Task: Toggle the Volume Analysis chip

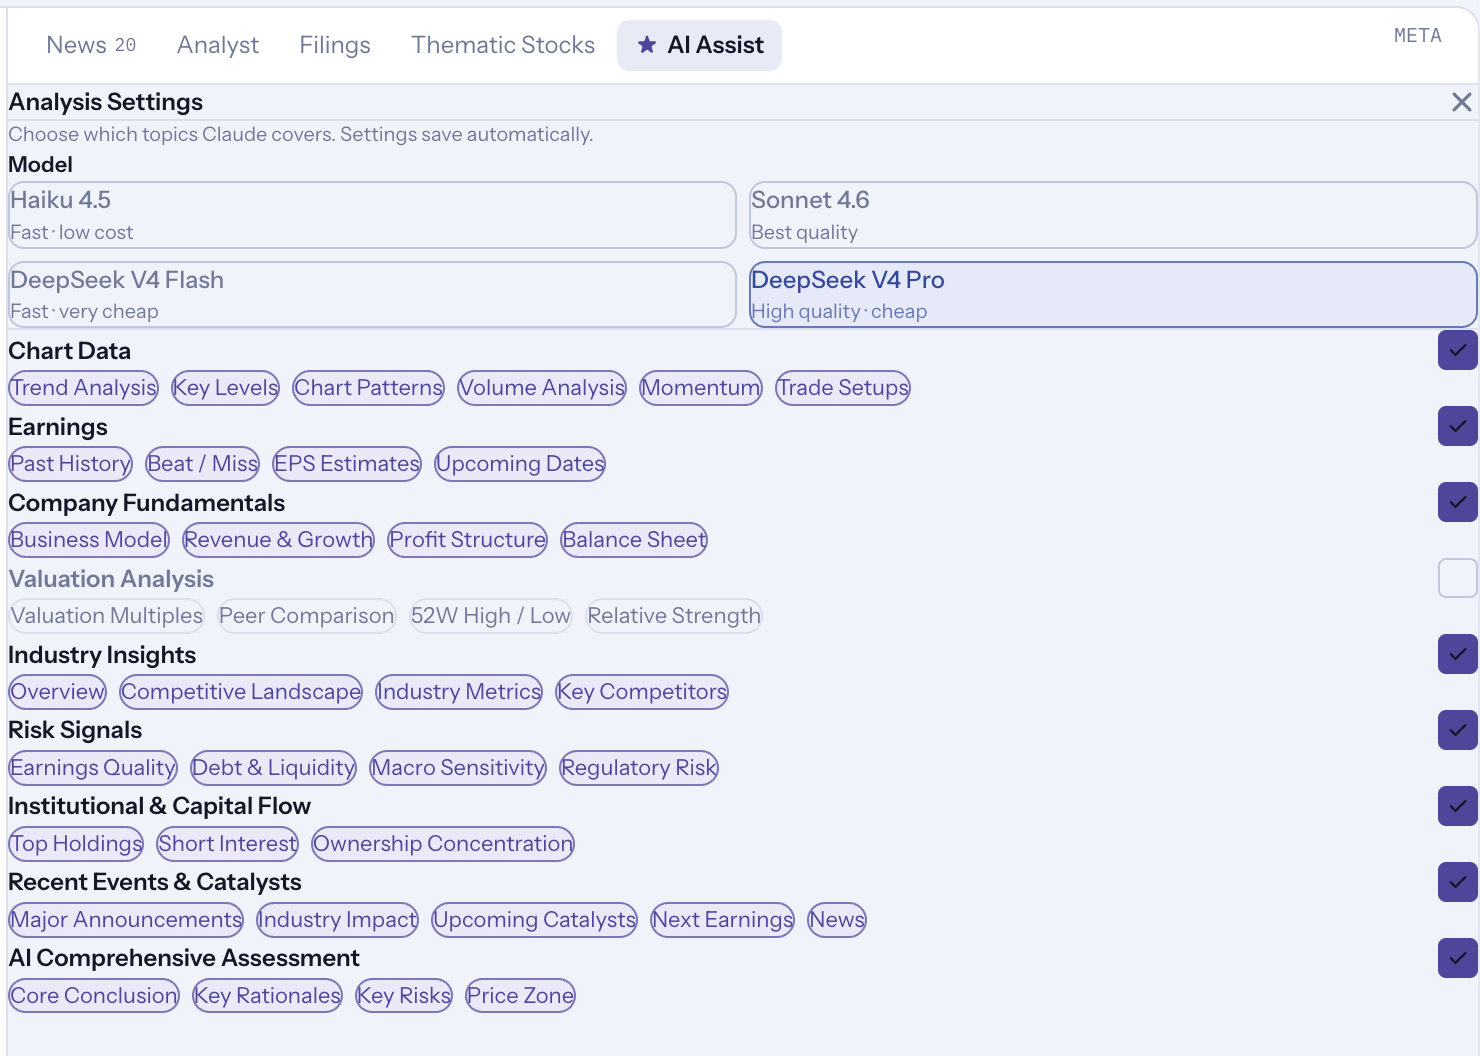Action: point(542,388)
